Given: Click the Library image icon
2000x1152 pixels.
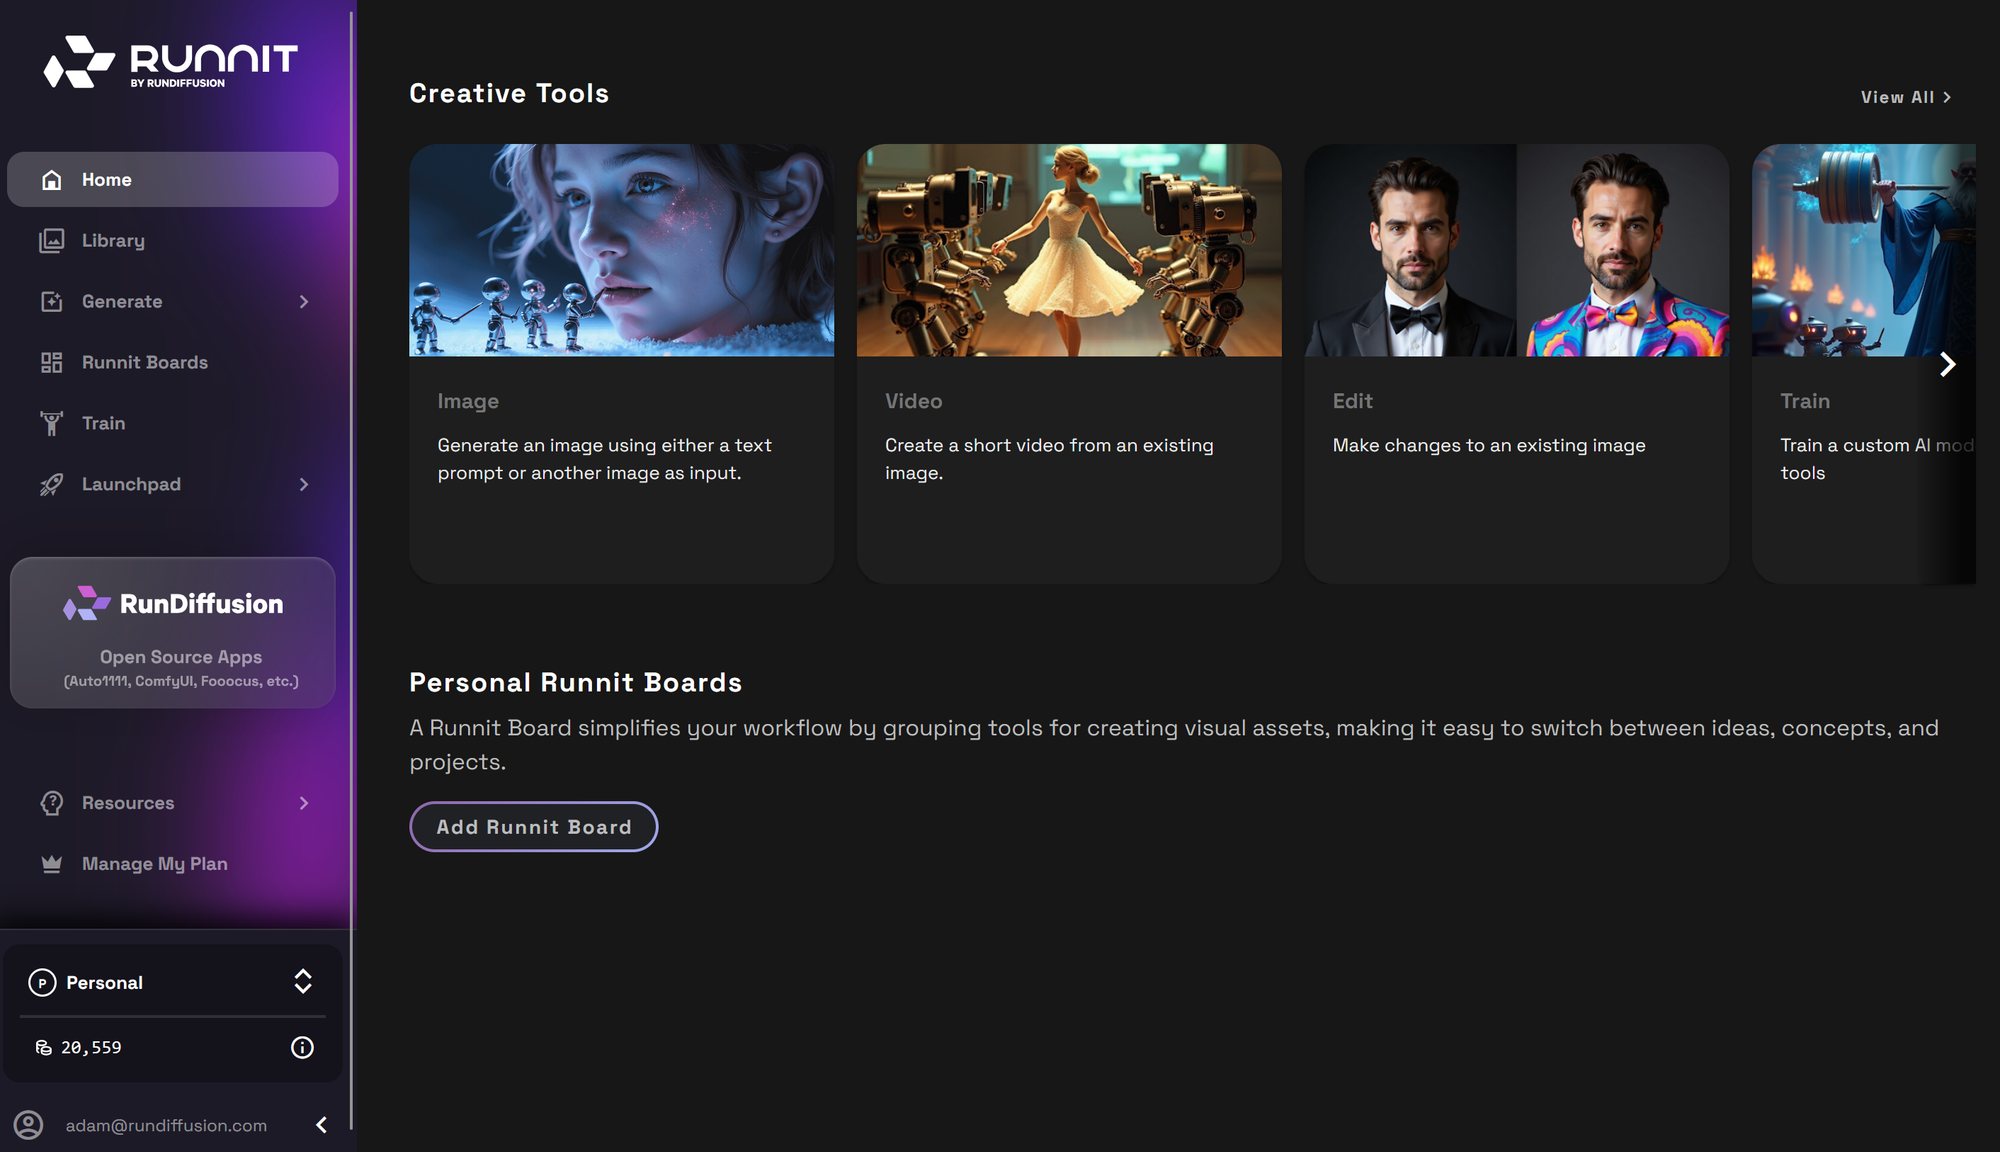Looking at the screenshot, I should [52, 241].
